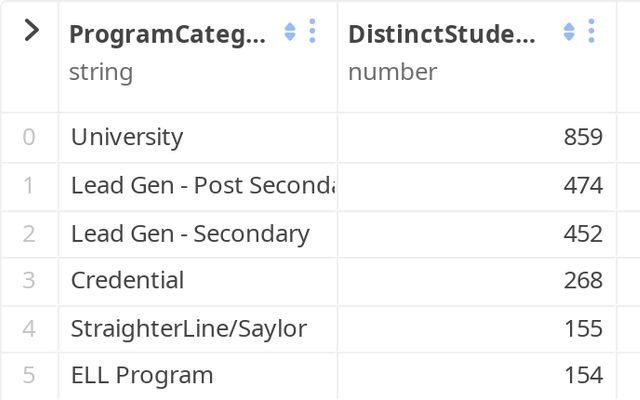Select the ProgramCategory column header title
The height and width of the screenshot is (400, 640).
point(167,33)
